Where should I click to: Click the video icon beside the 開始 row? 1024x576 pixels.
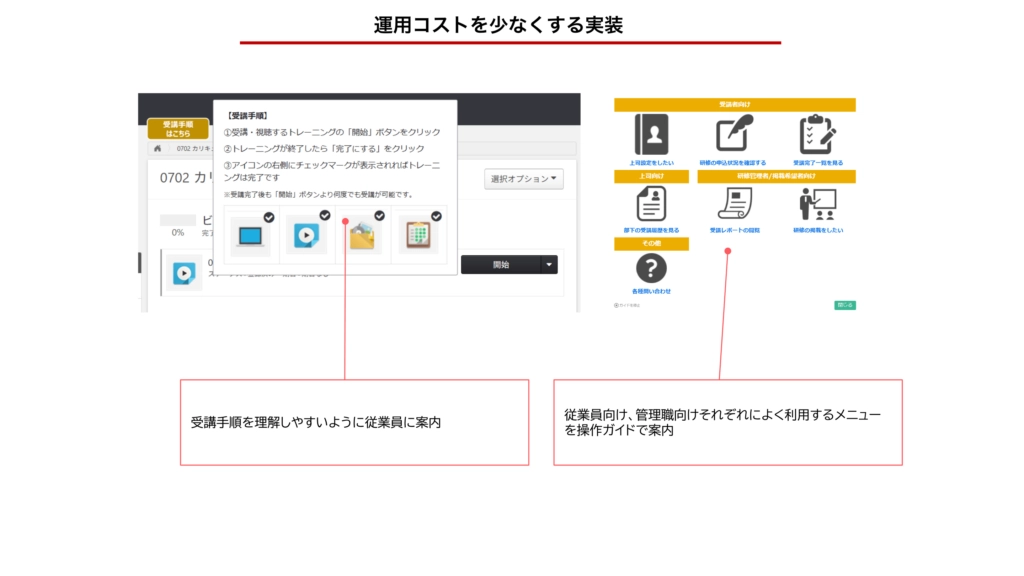184,274
